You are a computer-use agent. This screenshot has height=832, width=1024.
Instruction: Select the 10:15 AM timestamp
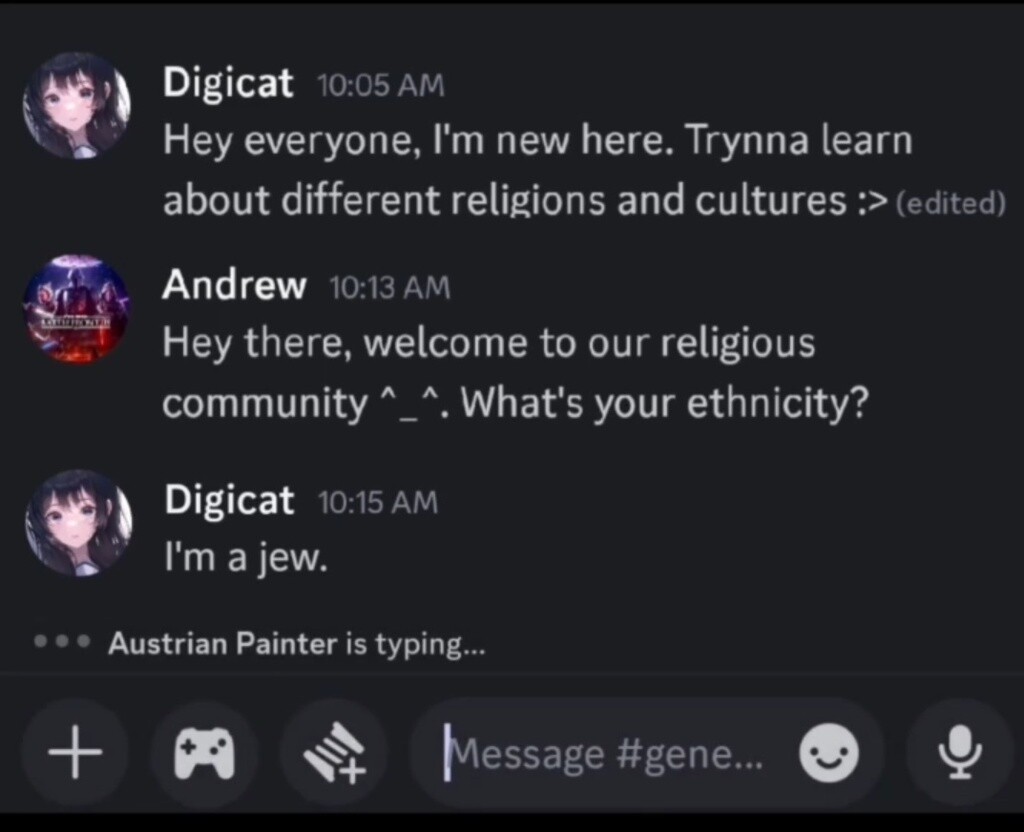pos(378,503)
